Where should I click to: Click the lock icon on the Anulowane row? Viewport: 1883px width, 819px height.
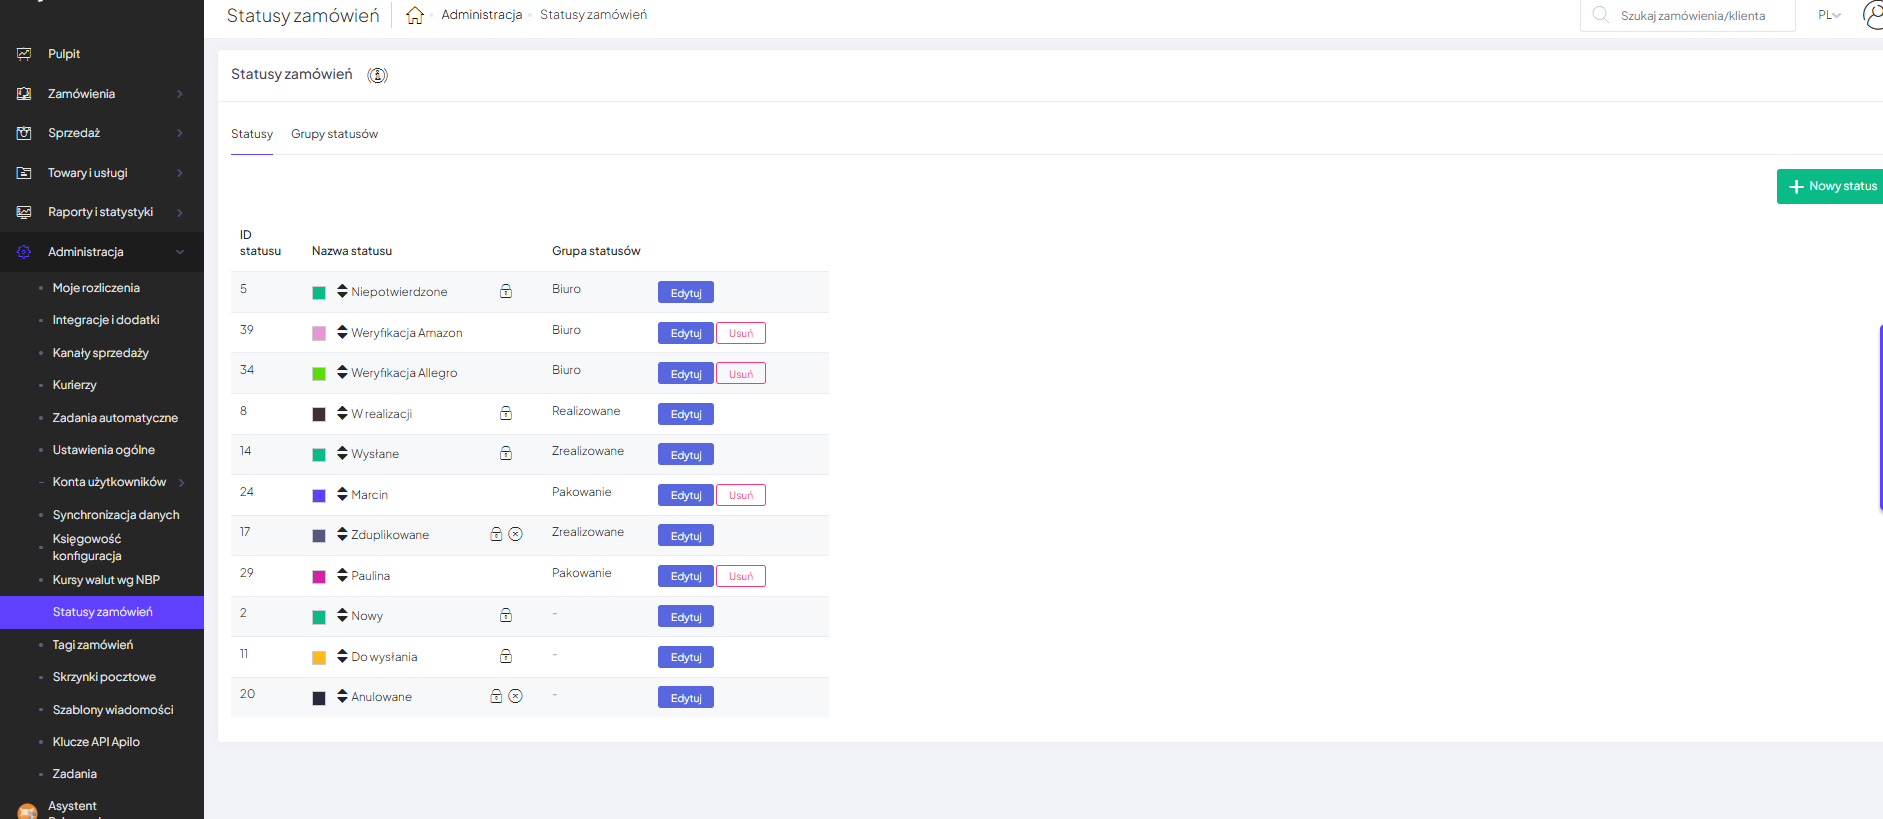click(x=496, y=696)
